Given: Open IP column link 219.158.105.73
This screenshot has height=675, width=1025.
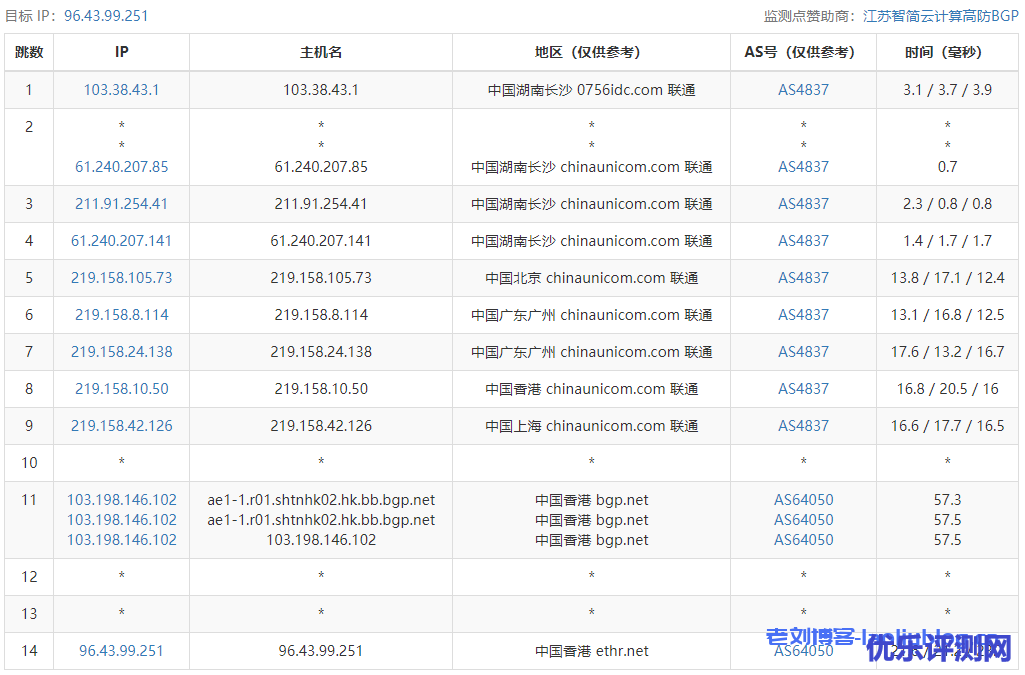Looking at the screenshot, I should 121,278.
